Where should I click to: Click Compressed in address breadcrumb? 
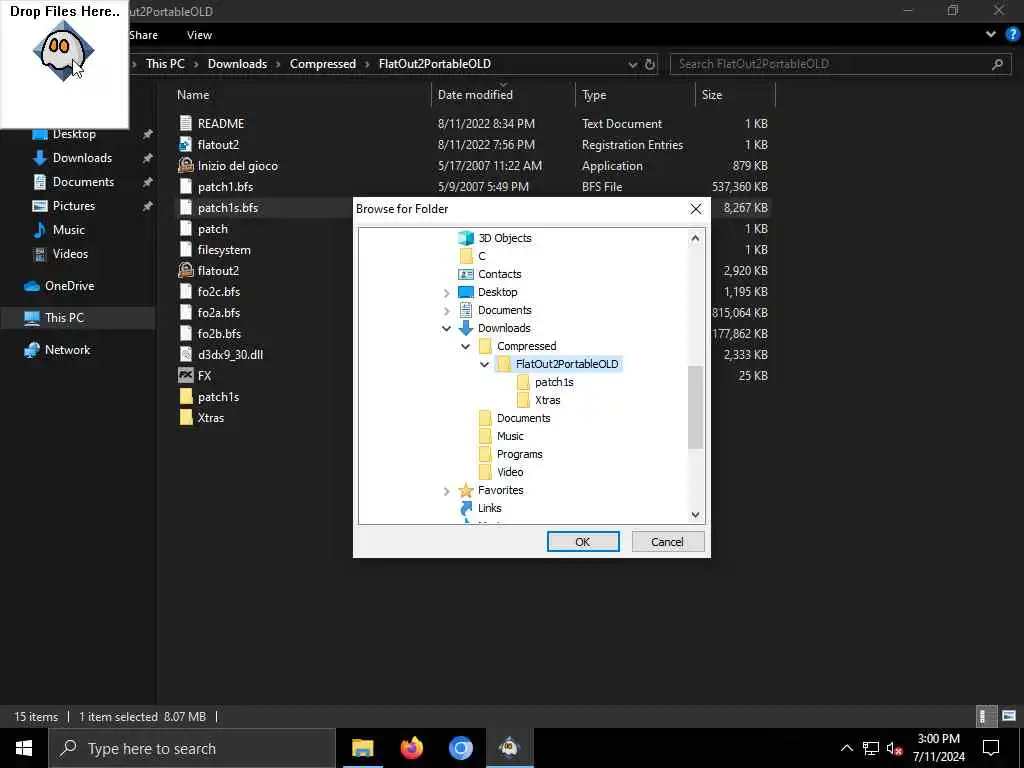coord(323,64)
